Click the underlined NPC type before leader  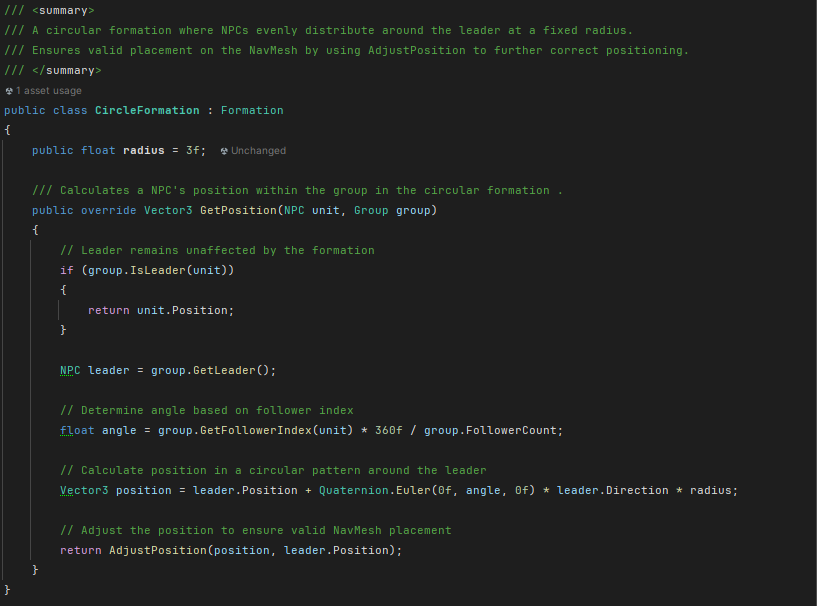[70, 370]
